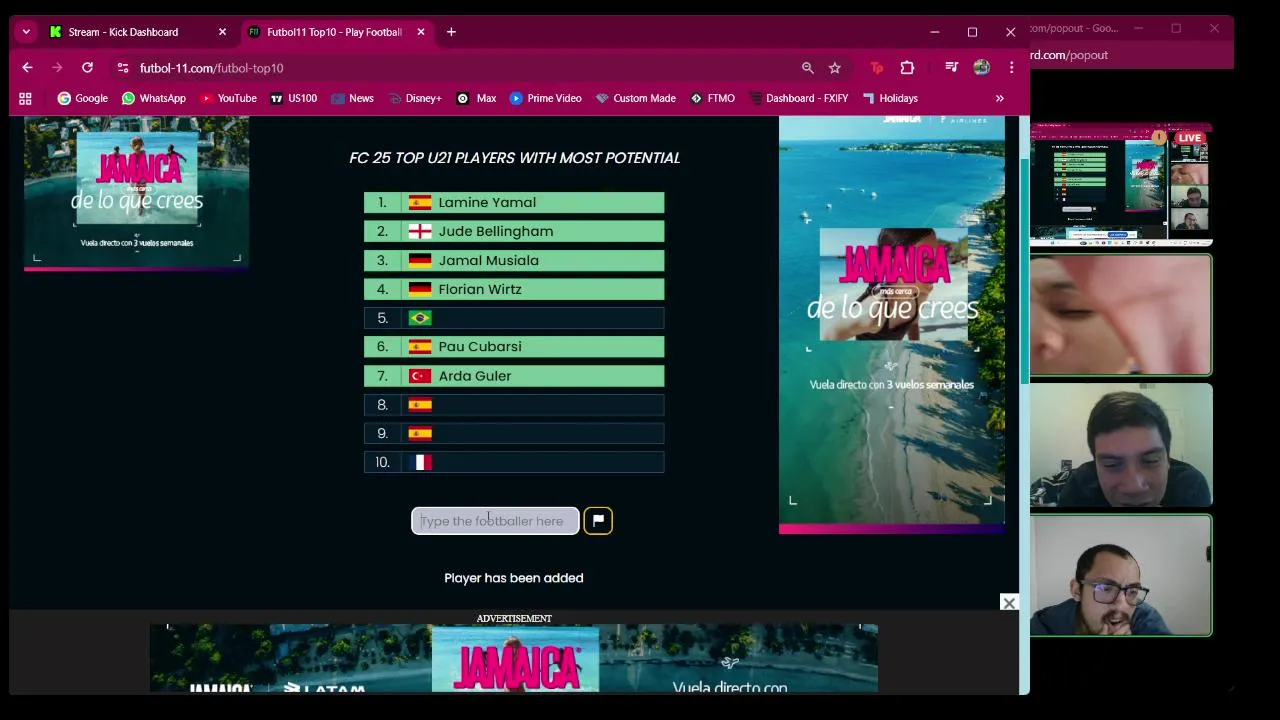Select the top webcam feed in popout
The width and height of the screenshot is (1280, 720).
pyautogui.click(x=1121, y=315)
